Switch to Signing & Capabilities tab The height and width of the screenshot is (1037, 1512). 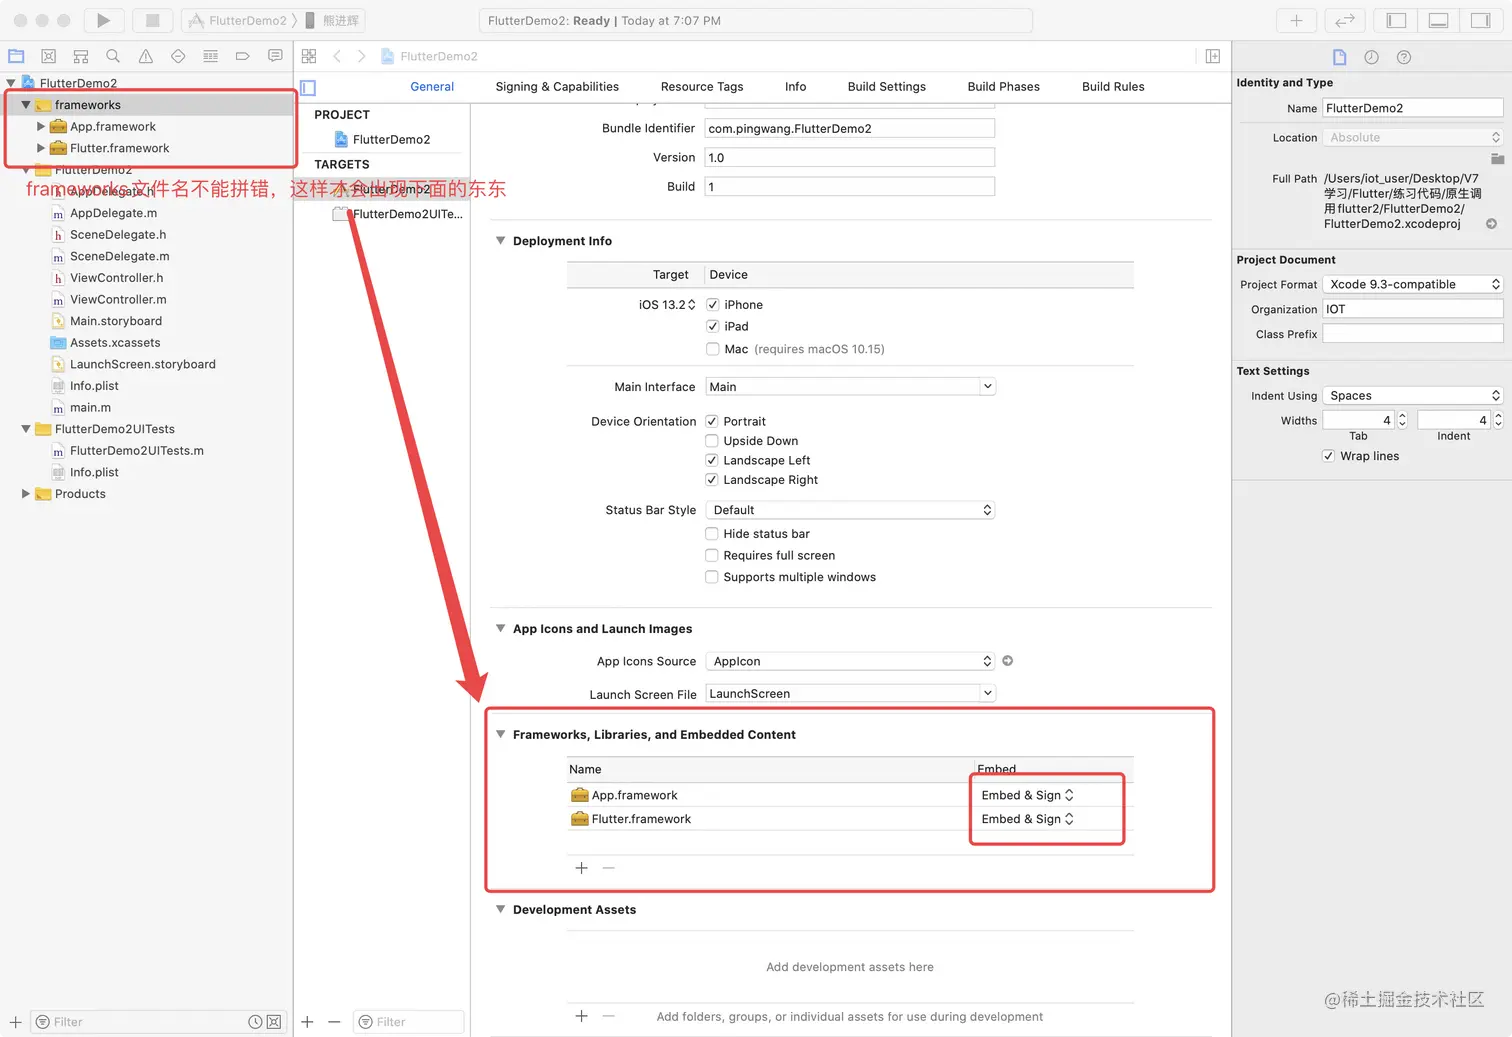(557, 87)
